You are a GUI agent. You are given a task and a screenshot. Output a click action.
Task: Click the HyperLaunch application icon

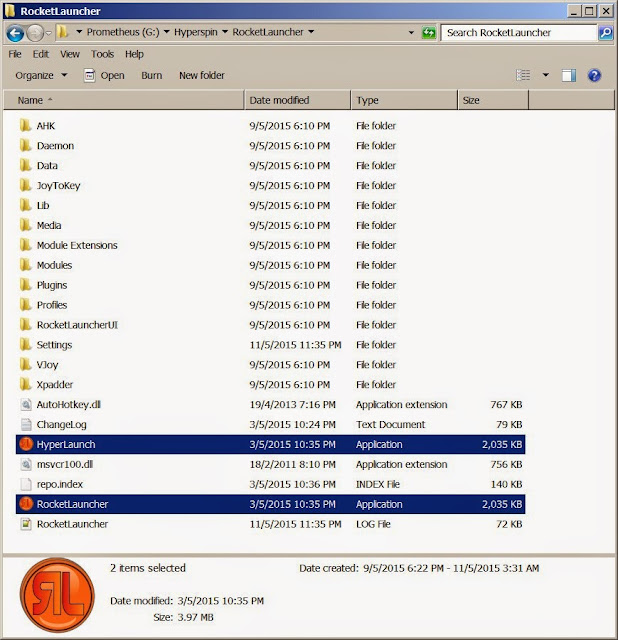coord(26,444)
